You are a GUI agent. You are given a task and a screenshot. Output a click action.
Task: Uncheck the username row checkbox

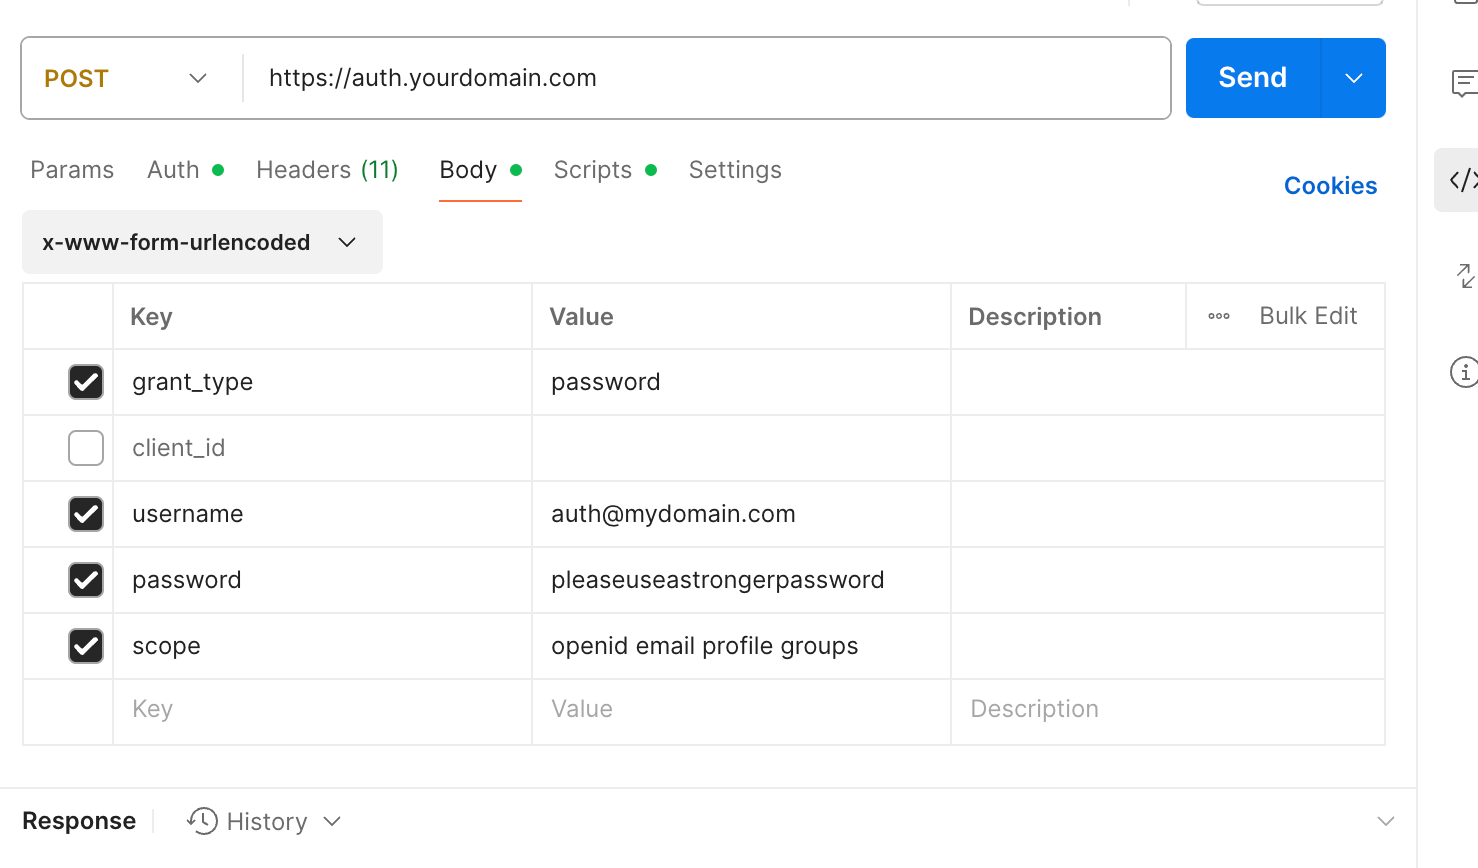pyautogui.click(x=86, y=514)
